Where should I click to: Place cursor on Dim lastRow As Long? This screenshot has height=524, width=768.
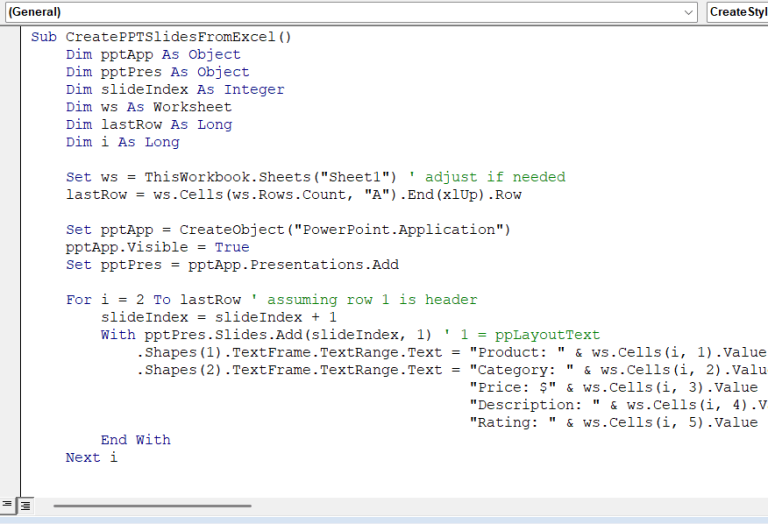point(148,125)
